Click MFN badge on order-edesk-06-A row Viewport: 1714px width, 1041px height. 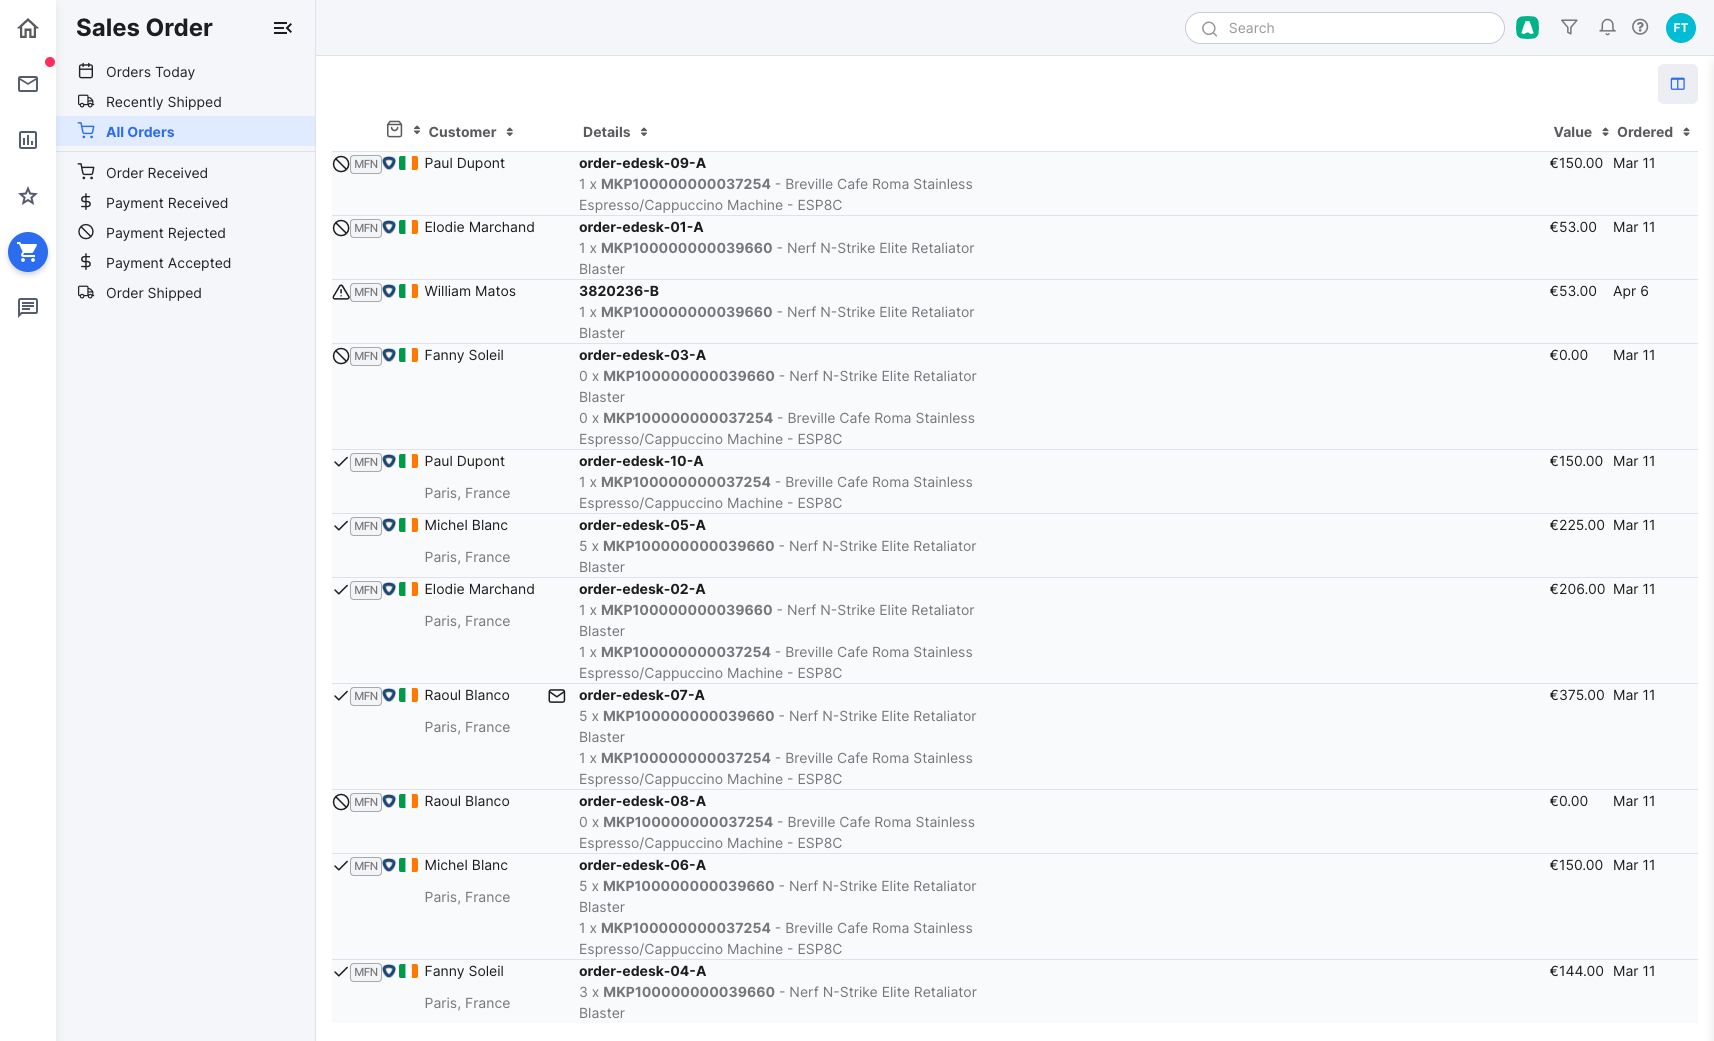point(366,866)
